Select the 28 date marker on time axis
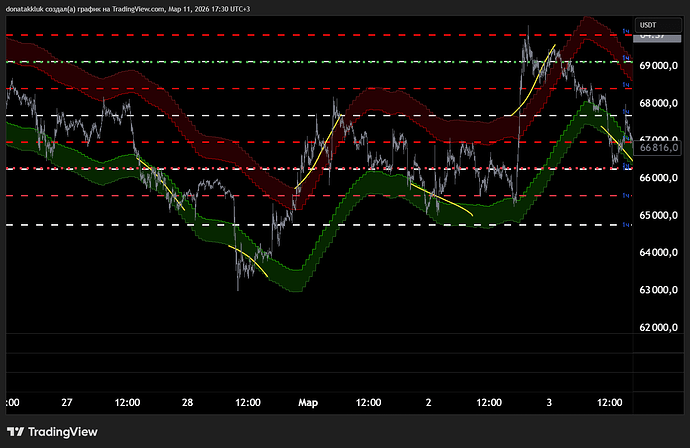The height and width of the screenshot is (448, 690). (x=187, y=401)
